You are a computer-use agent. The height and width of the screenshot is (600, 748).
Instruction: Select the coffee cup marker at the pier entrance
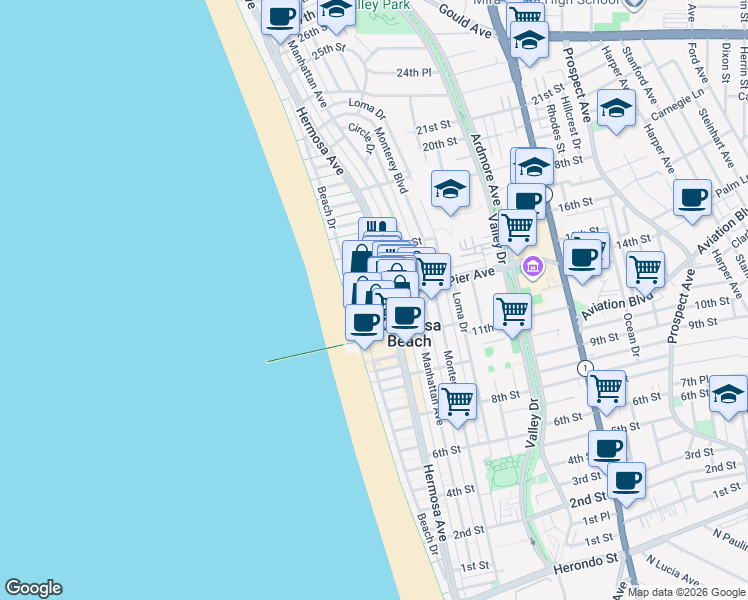pos(364,326)
